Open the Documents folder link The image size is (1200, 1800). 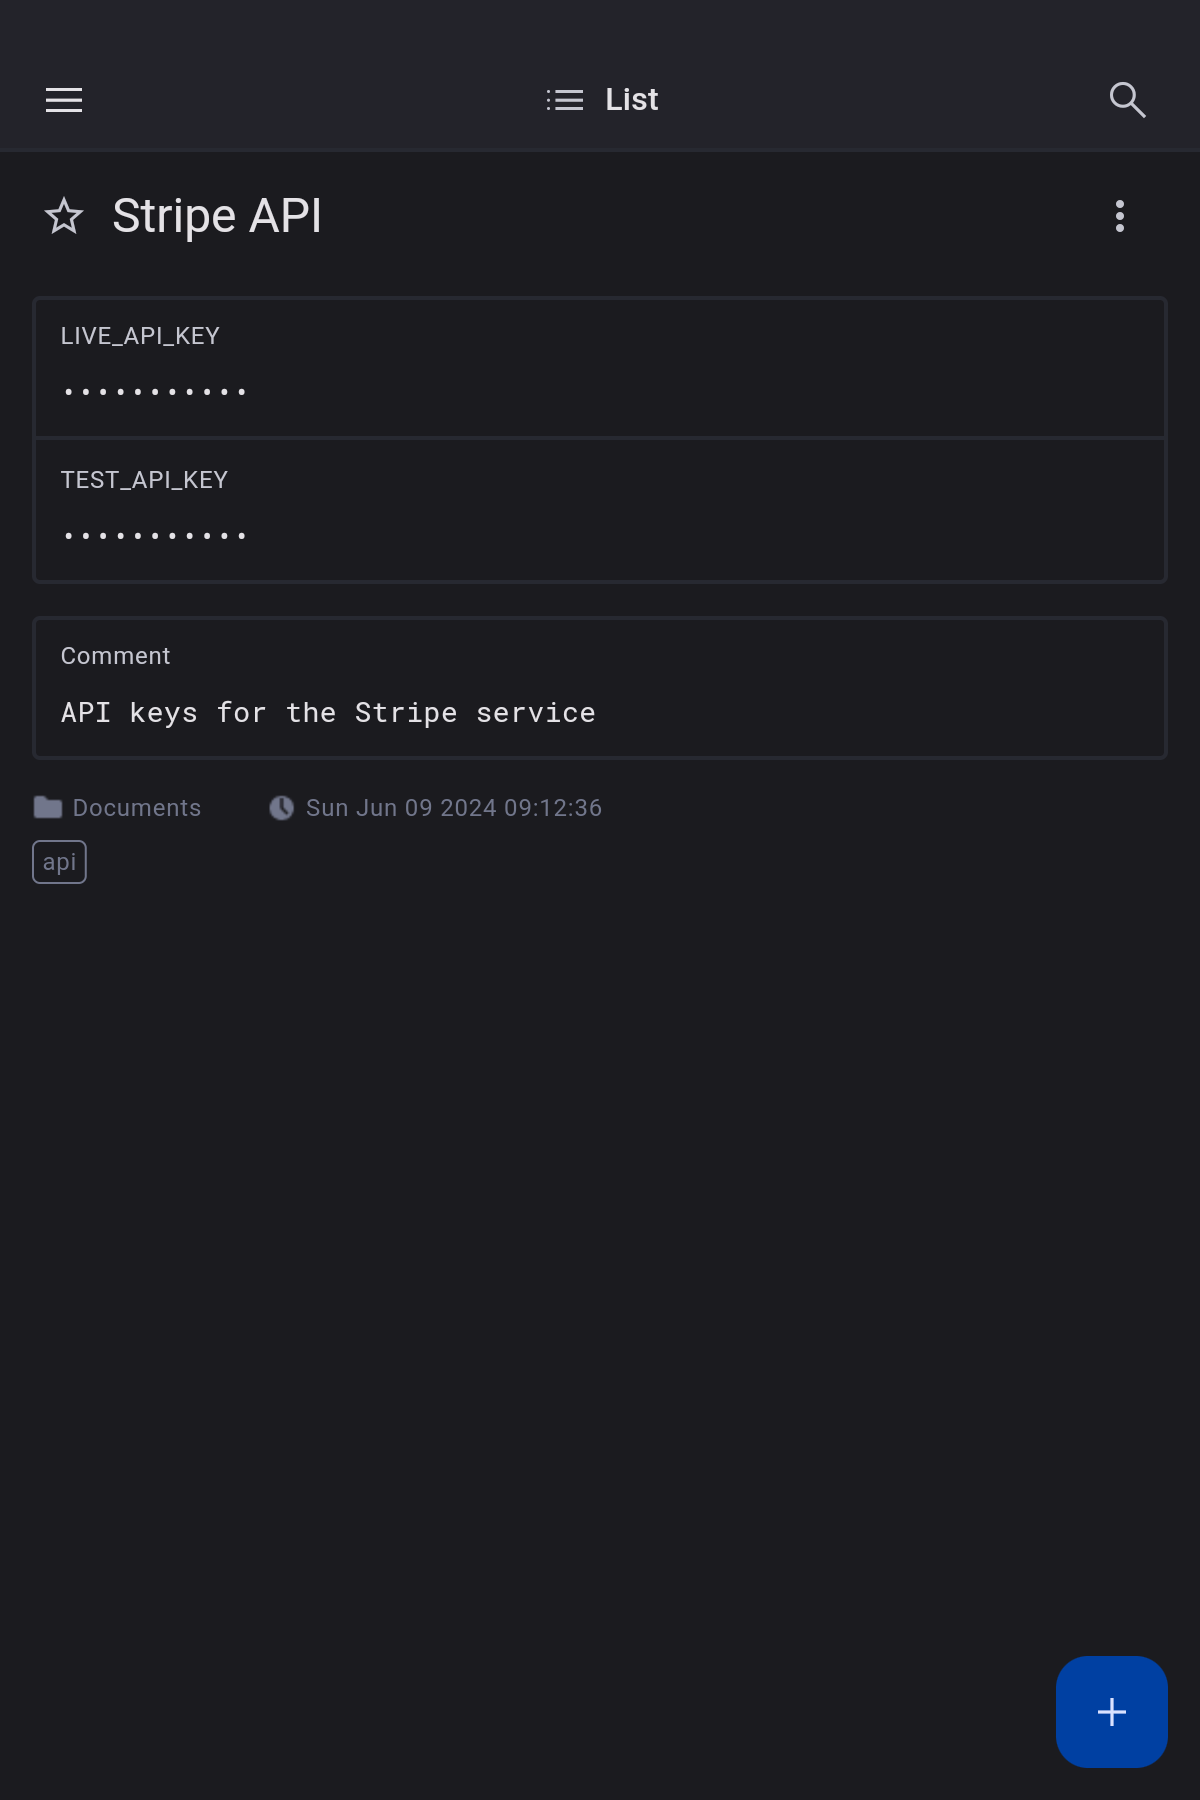[137, 808]
